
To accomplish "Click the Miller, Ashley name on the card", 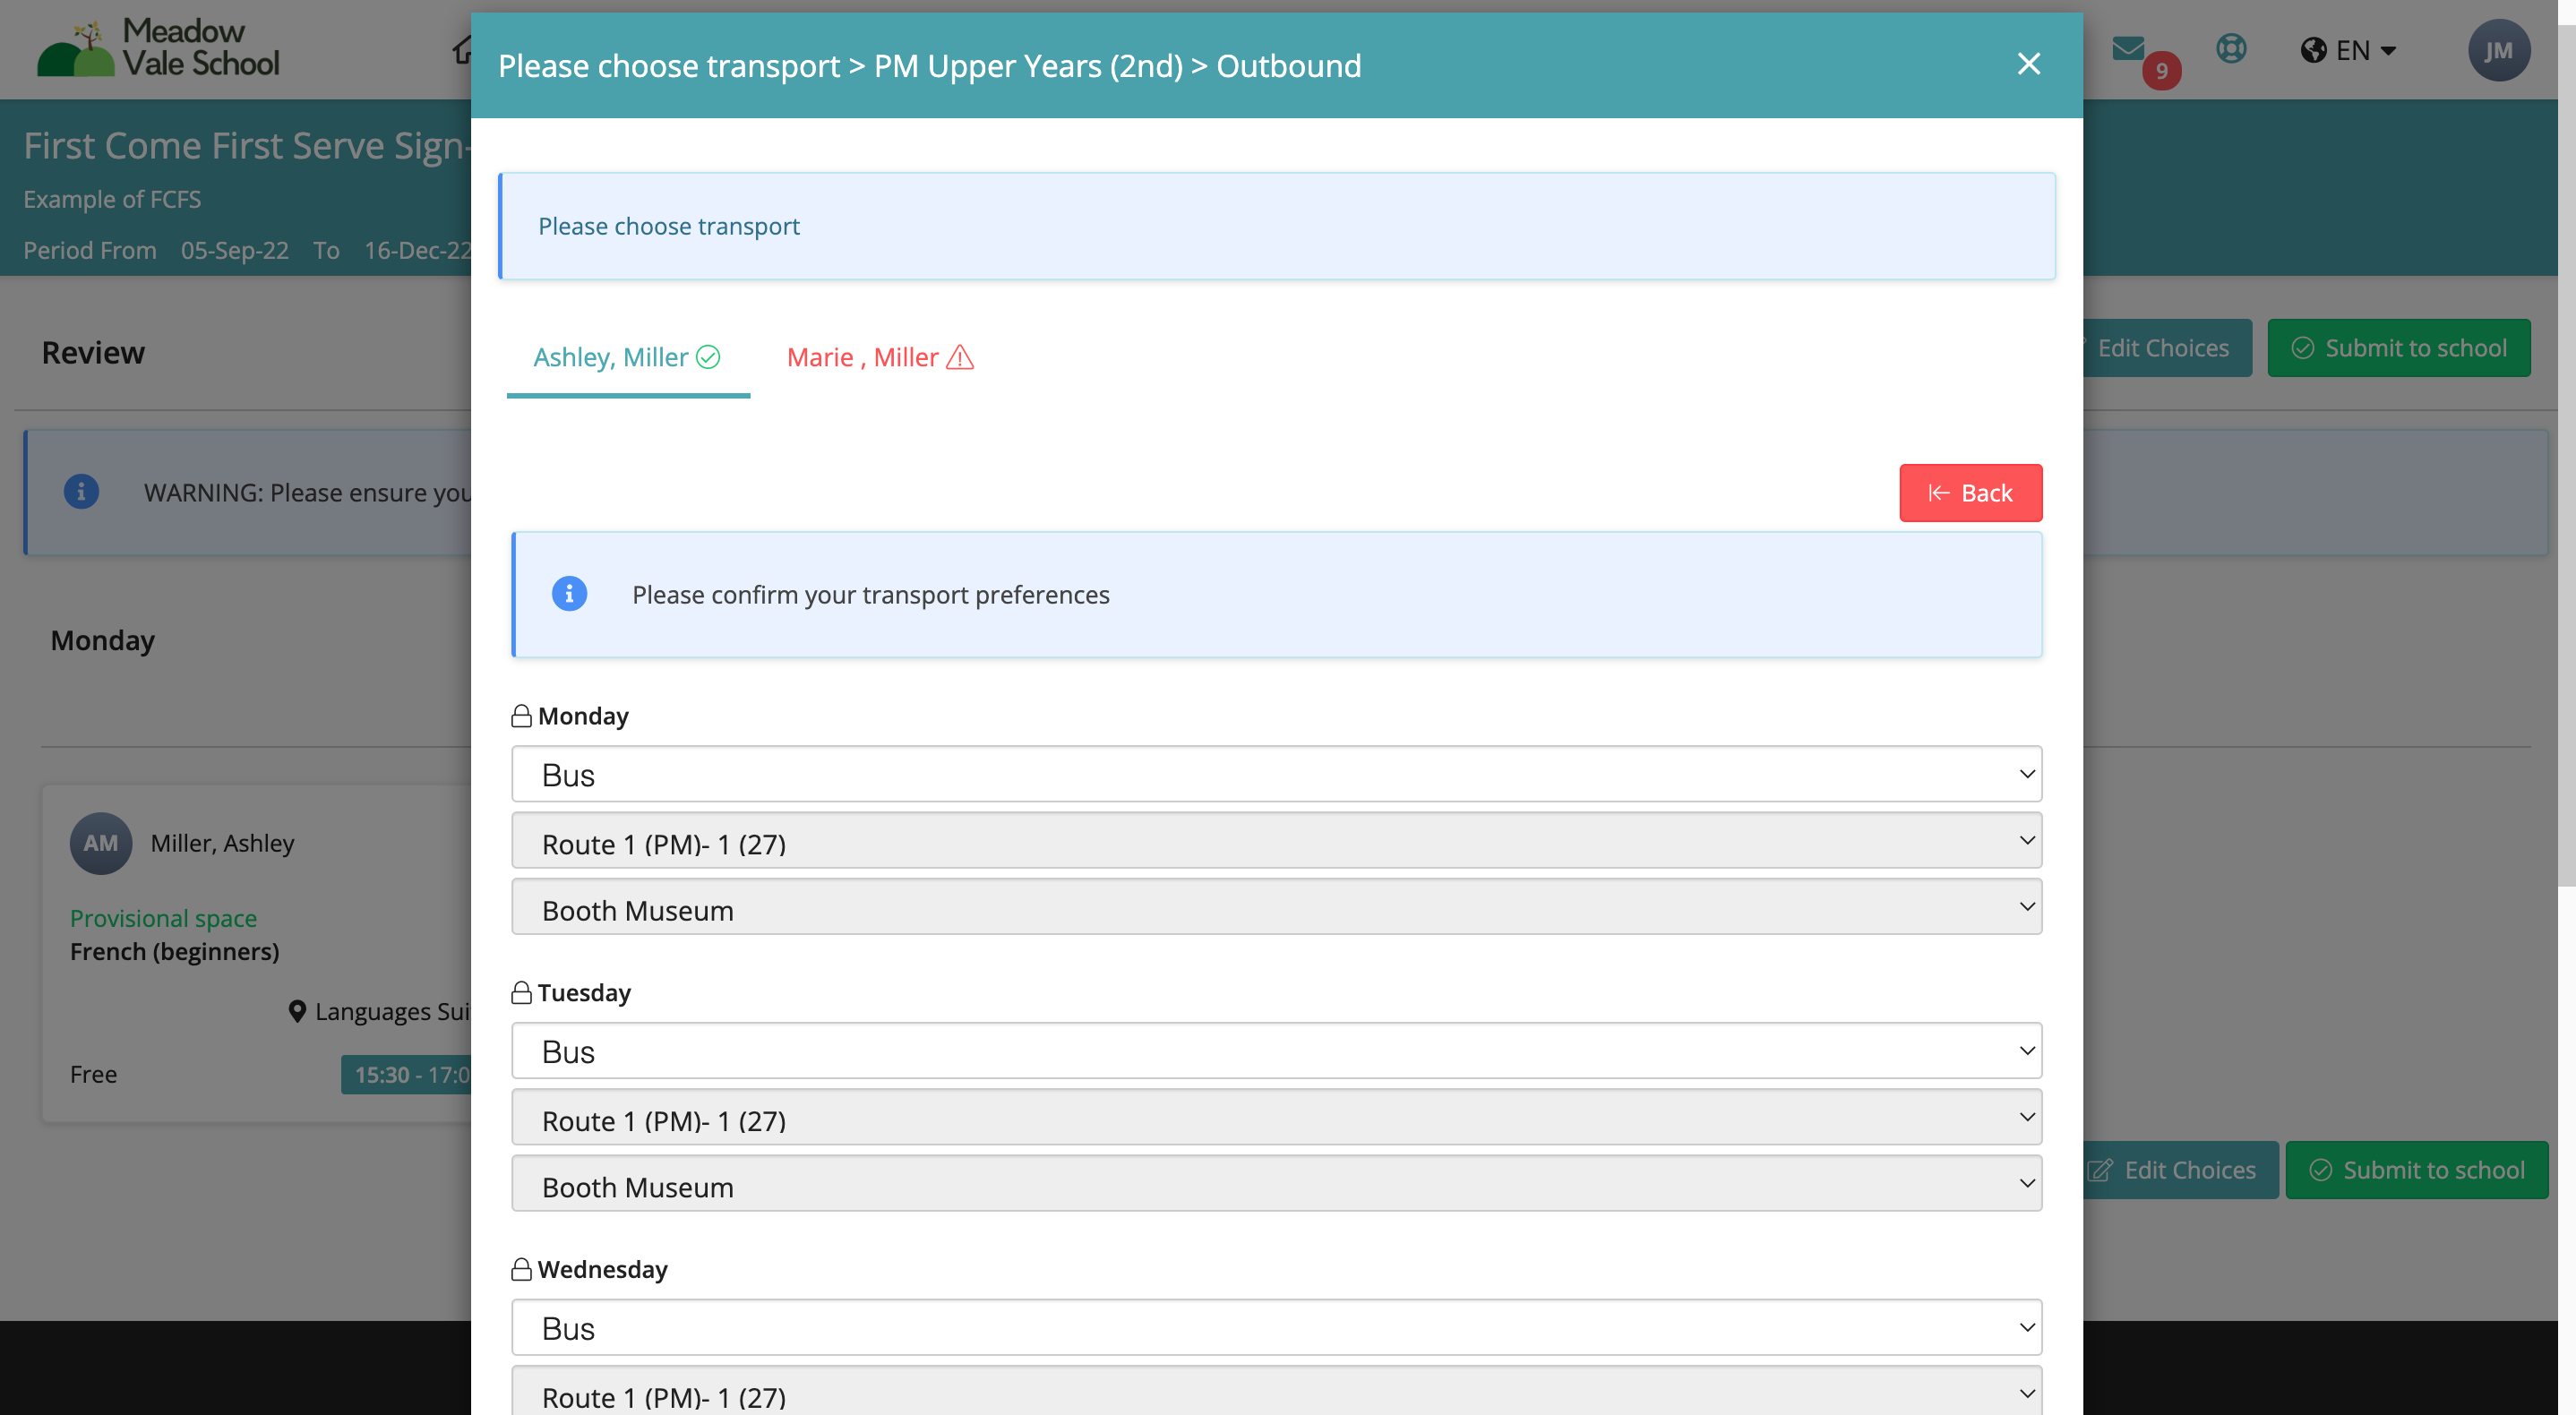I will pos(222,843).
